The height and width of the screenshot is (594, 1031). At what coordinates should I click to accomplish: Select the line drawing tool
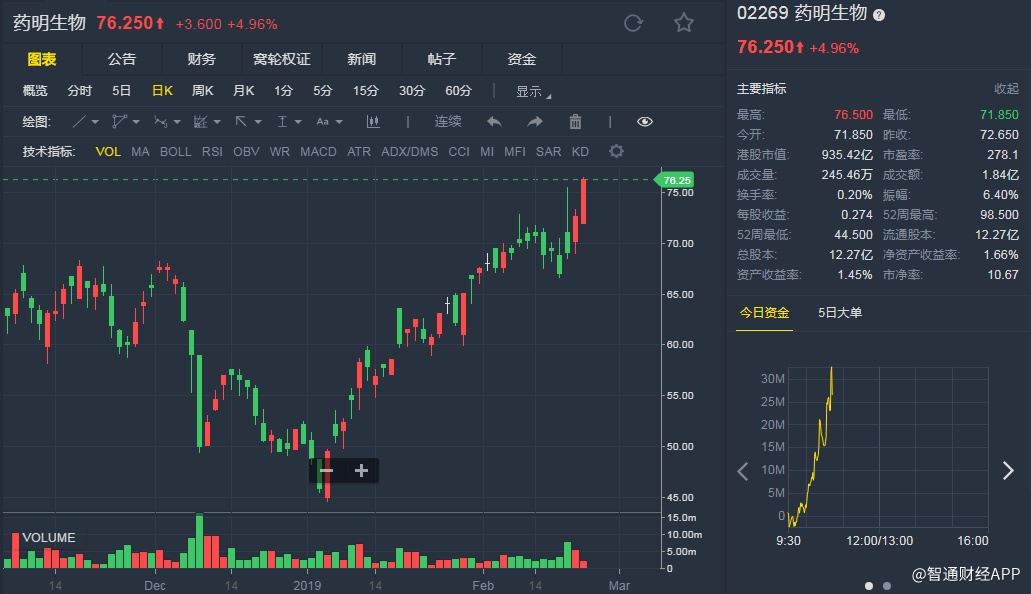[x=79, y=122]
